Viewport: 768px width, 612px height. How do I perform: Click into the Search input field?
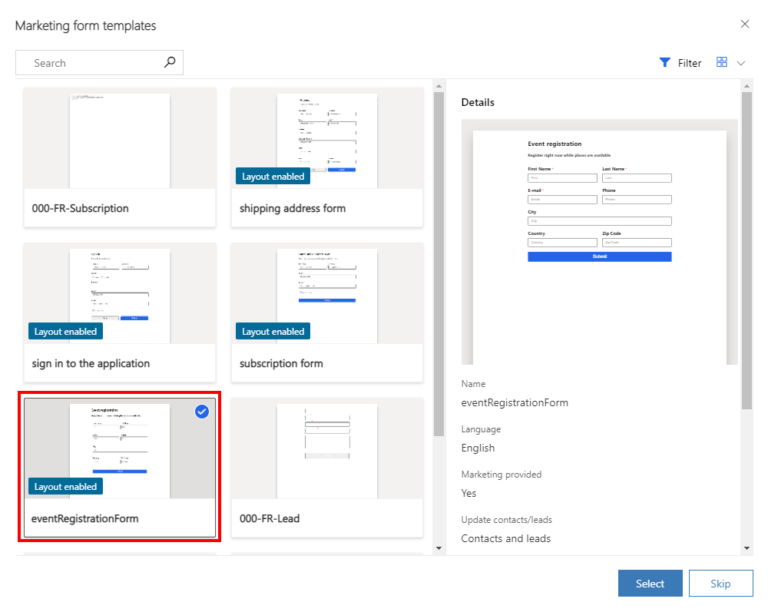[x=99, y=63]
